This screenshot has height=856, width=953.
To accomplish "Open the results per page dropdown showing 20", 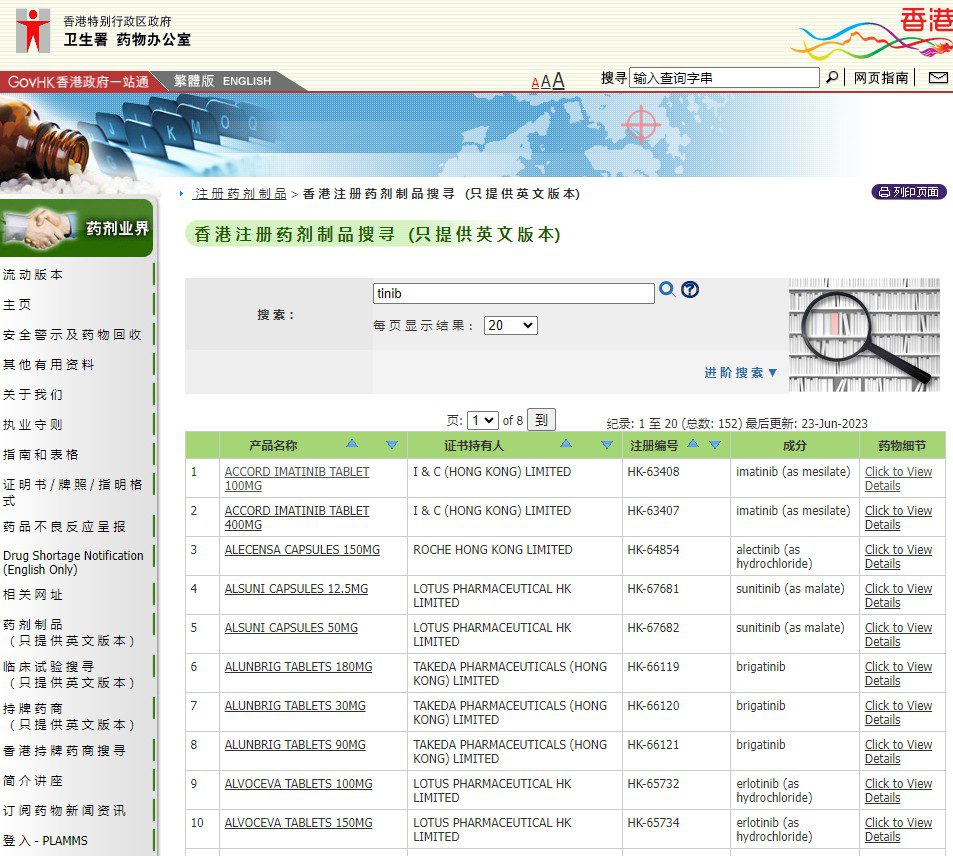I will (x=511, y=325).
